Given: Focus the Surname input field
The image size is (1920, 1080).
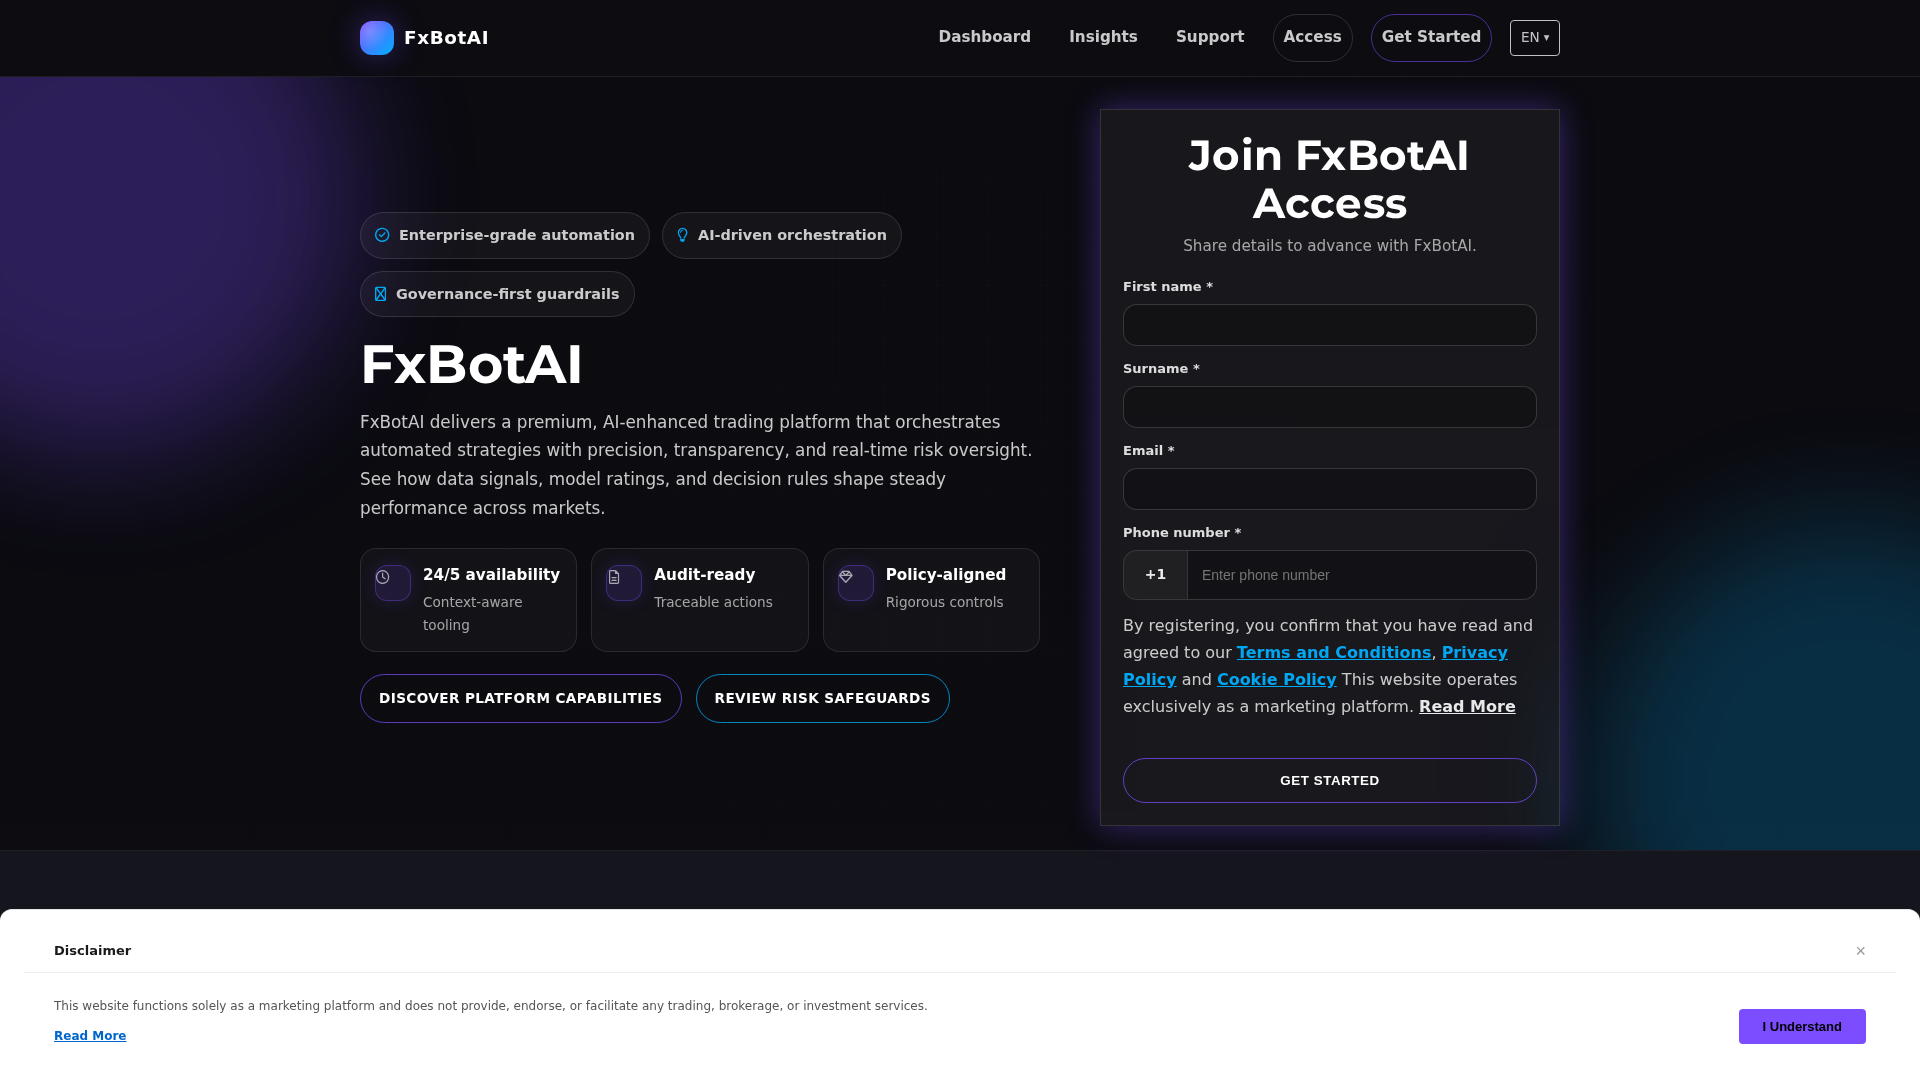Looking at the screenshot, I should (x=1329, y=407).
